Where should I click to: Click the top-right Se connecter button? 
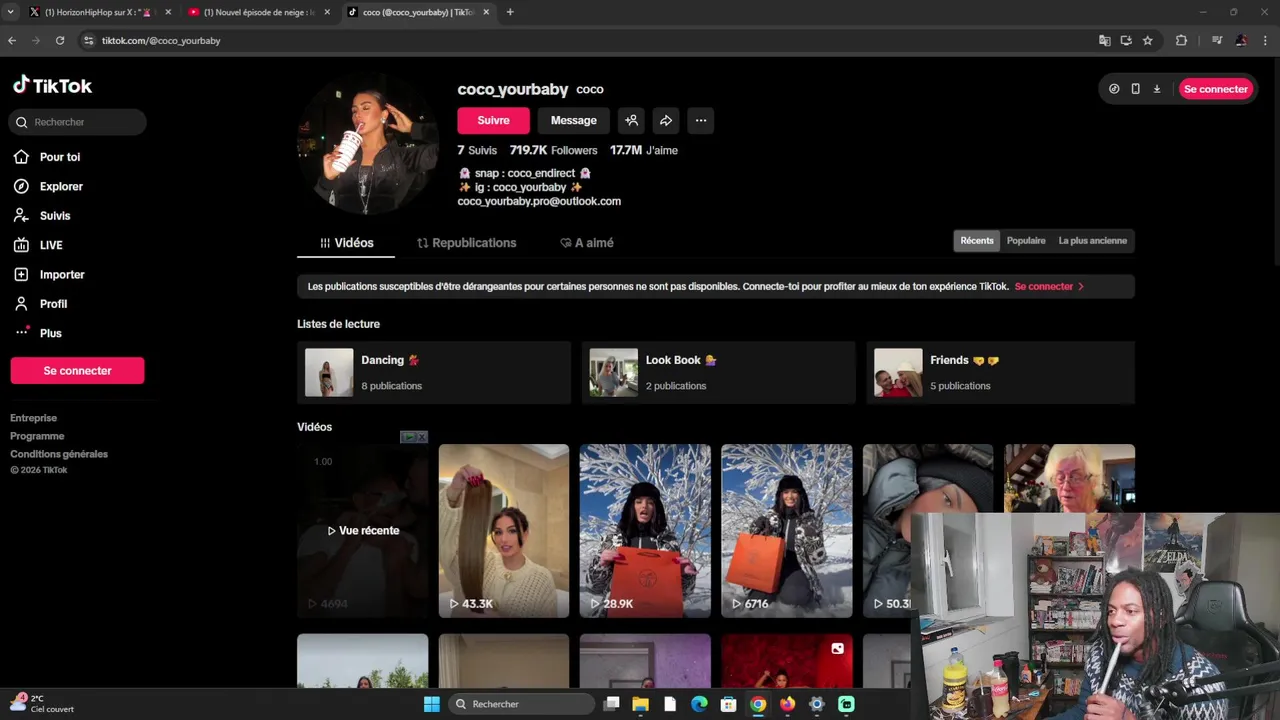(1215, 89)
